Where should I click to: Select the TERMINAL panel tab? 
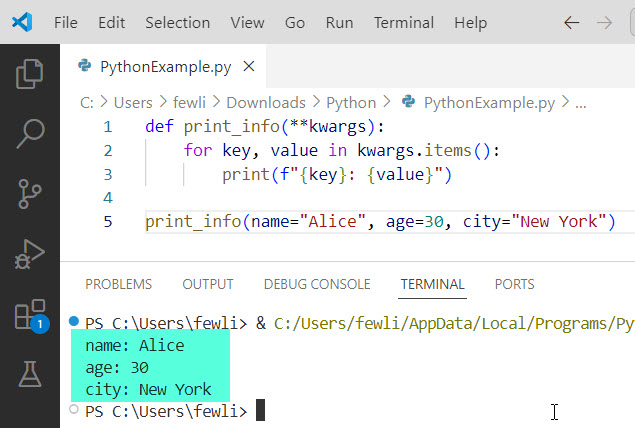[x=433, y=284]
